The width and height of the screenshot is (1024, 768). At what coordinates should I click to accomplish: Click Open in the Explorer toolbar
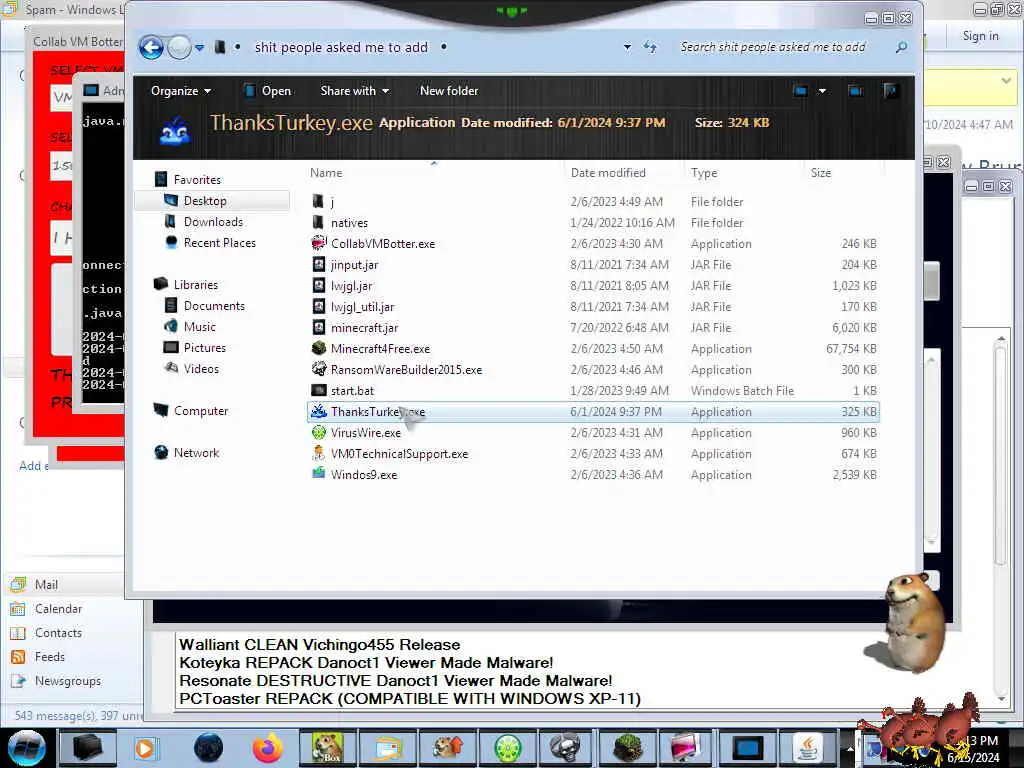(x=268, y=91)
